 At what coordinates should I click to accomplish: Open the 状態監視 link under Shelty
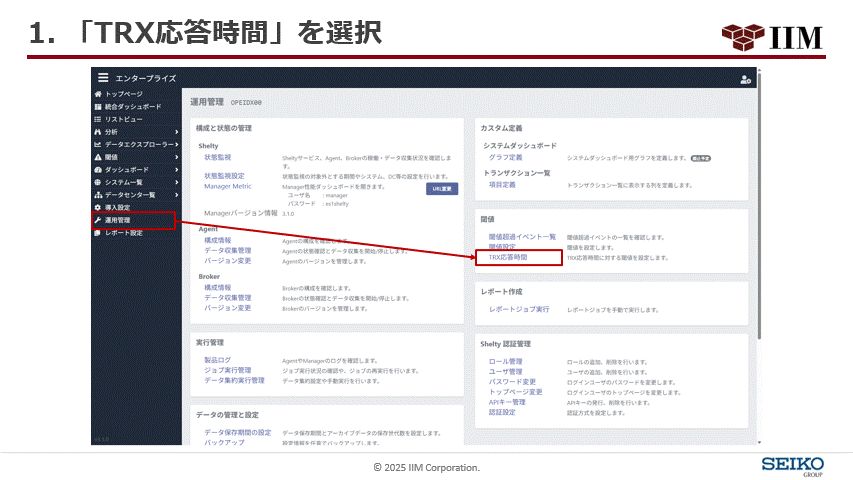coord(218,157)
